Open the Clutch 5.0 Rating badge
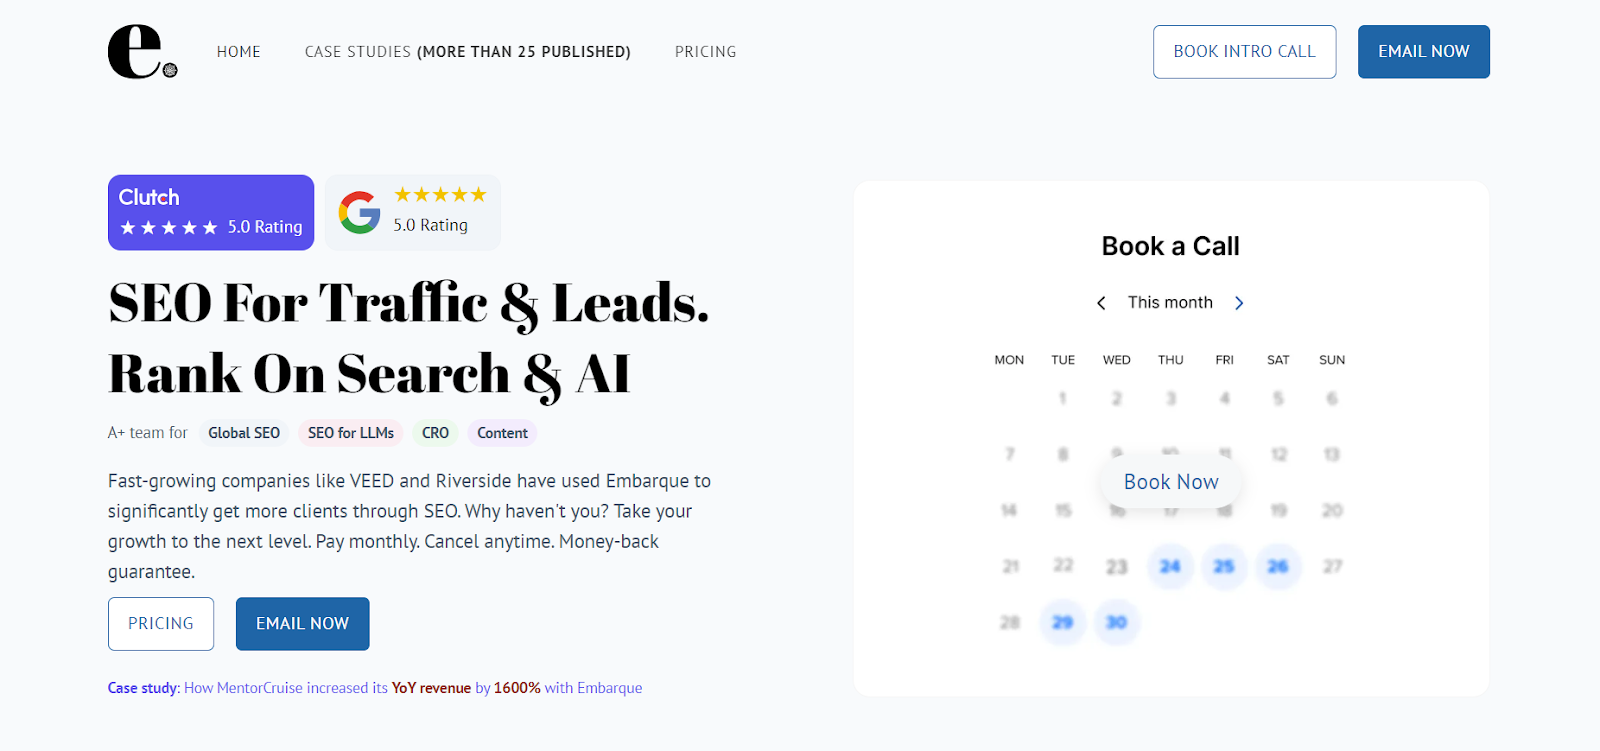 coord(211,212)
